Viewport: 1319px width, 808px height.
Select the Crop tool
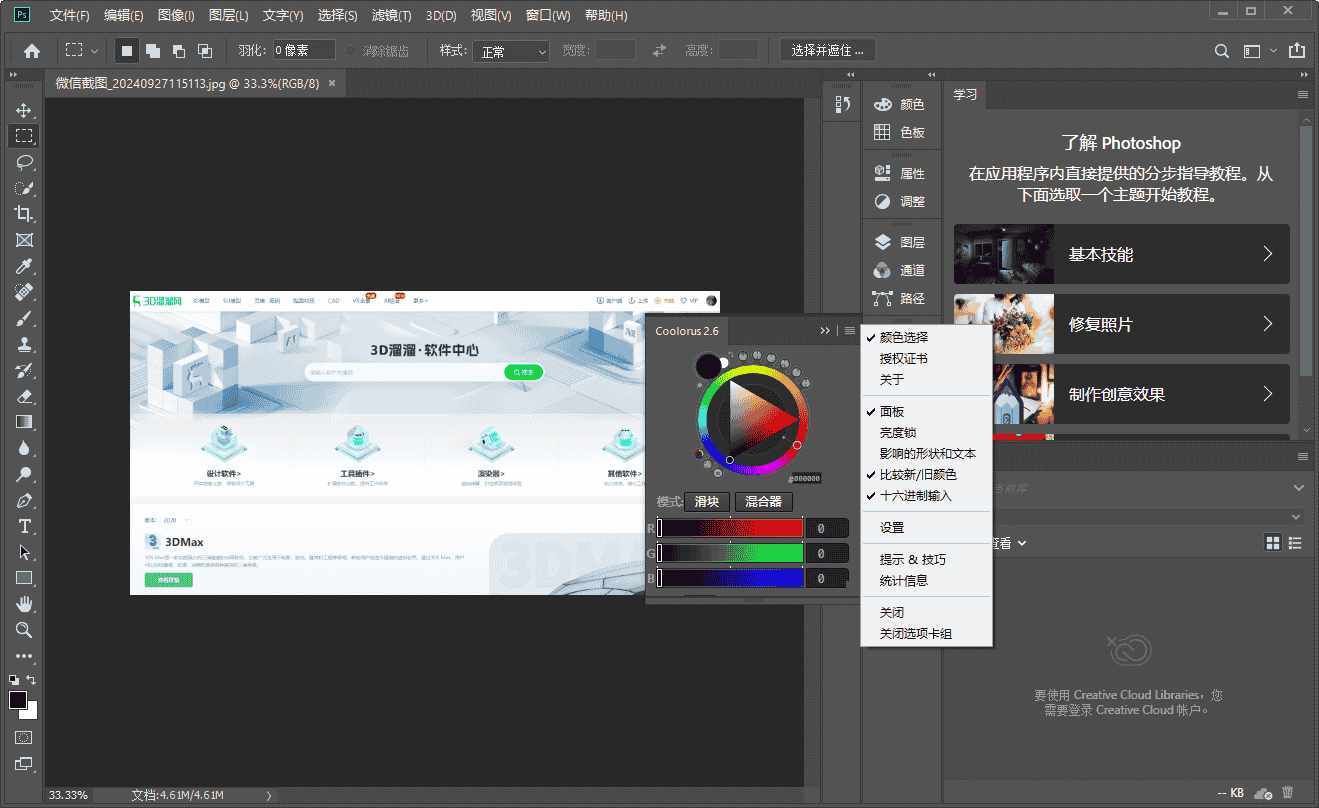tap(24, 214)
